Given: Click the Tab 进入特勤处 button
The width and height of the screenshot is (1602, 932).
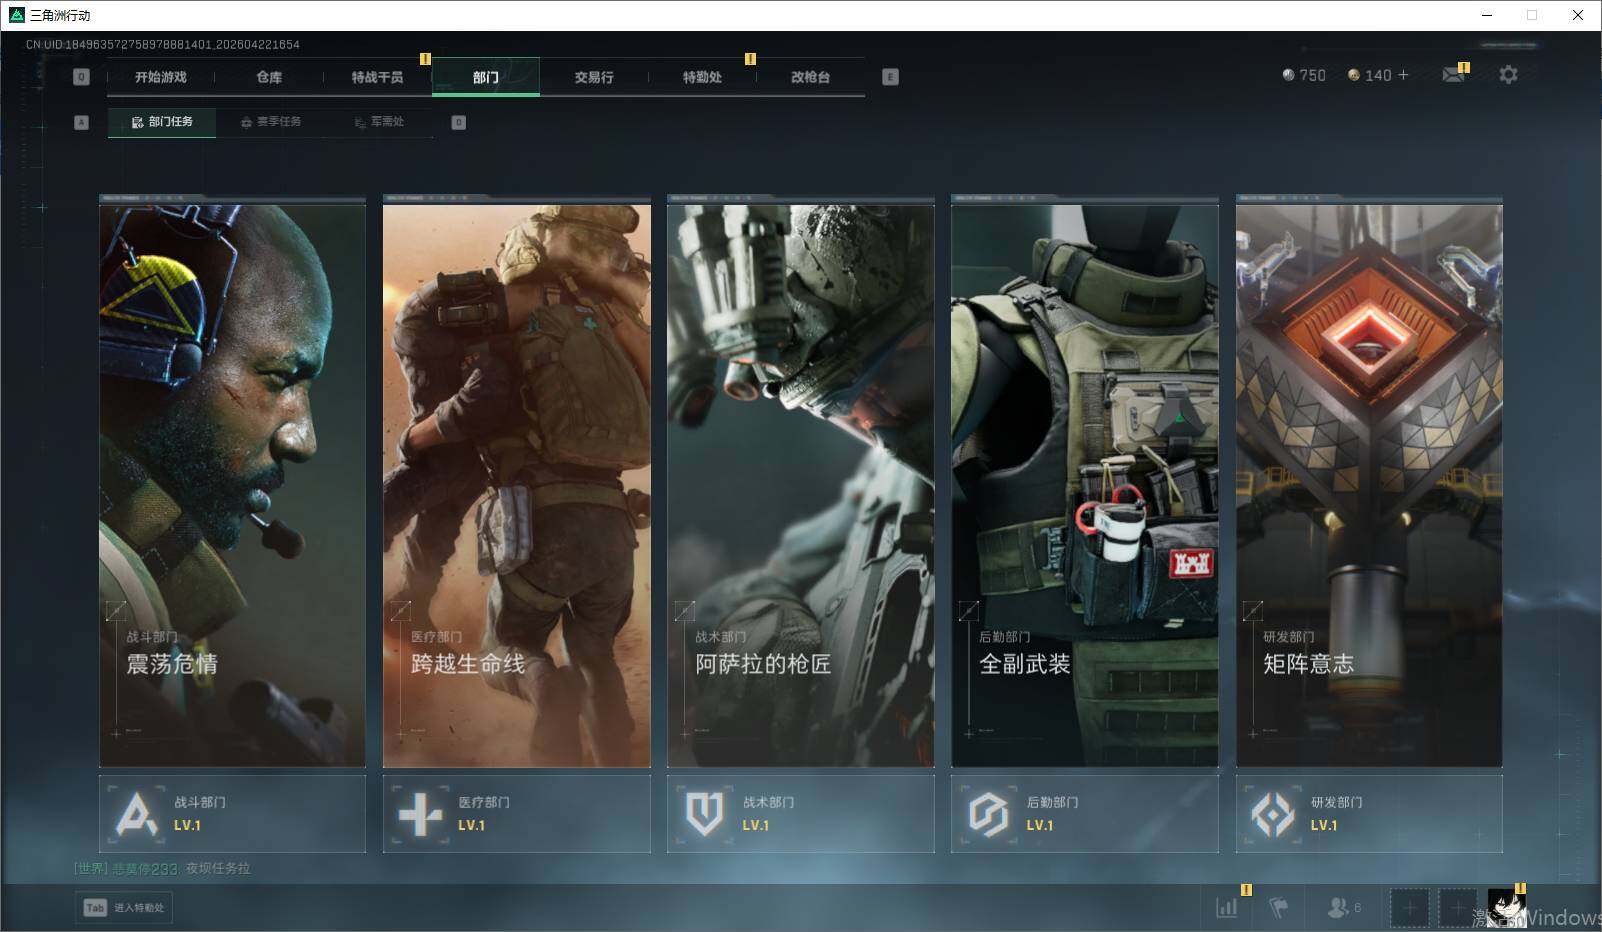Looking at the screenshot, I should 124,907.
